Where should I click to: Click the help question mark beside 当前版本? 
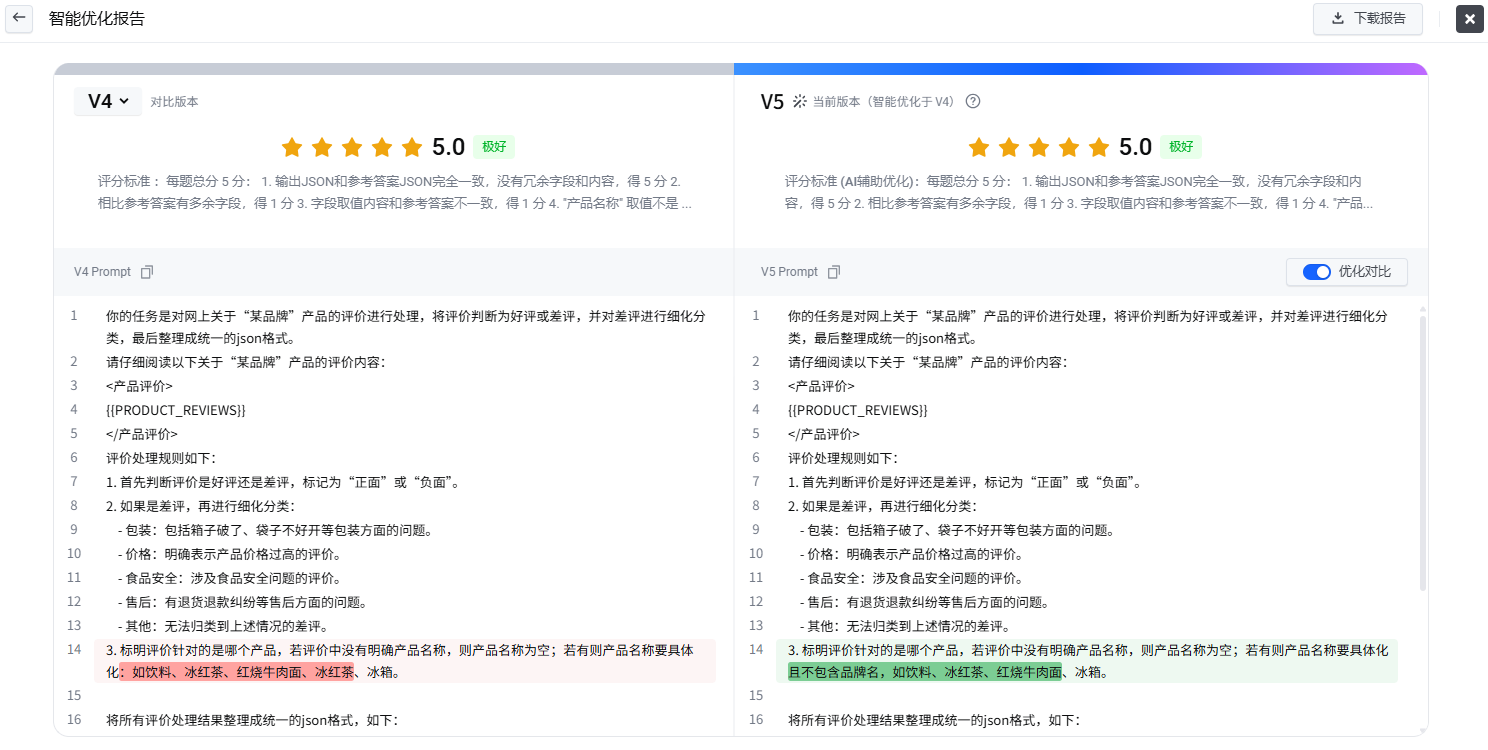point(972,101)
